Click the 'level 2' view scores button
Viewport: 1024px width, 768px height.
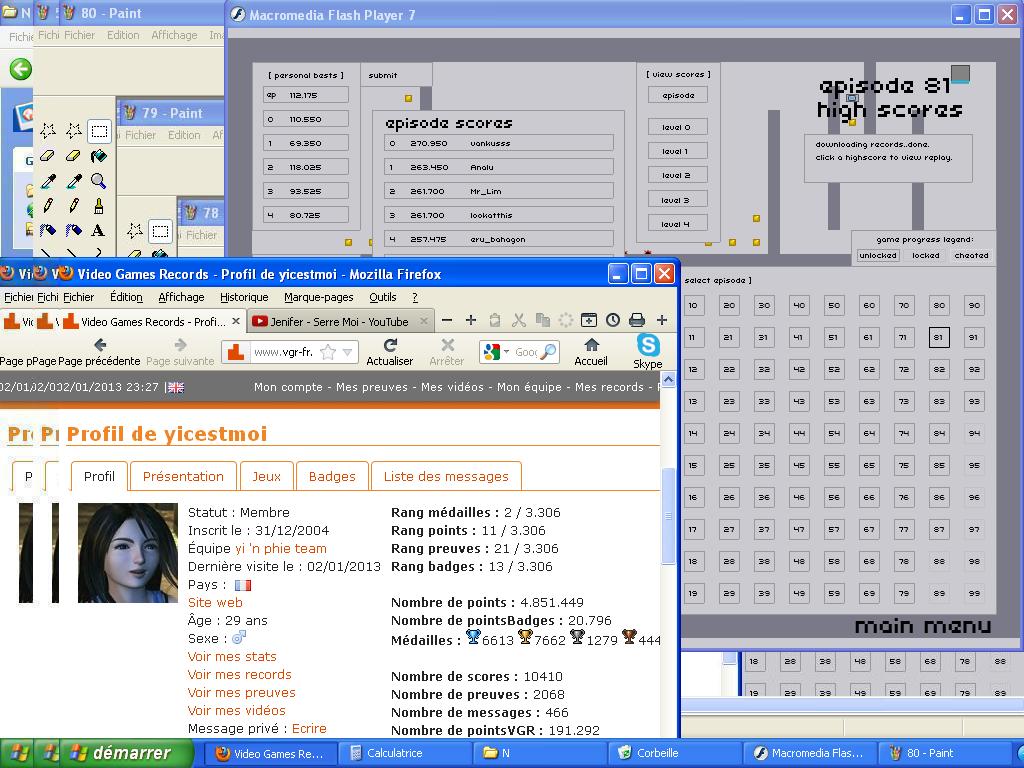click(676, 175)
